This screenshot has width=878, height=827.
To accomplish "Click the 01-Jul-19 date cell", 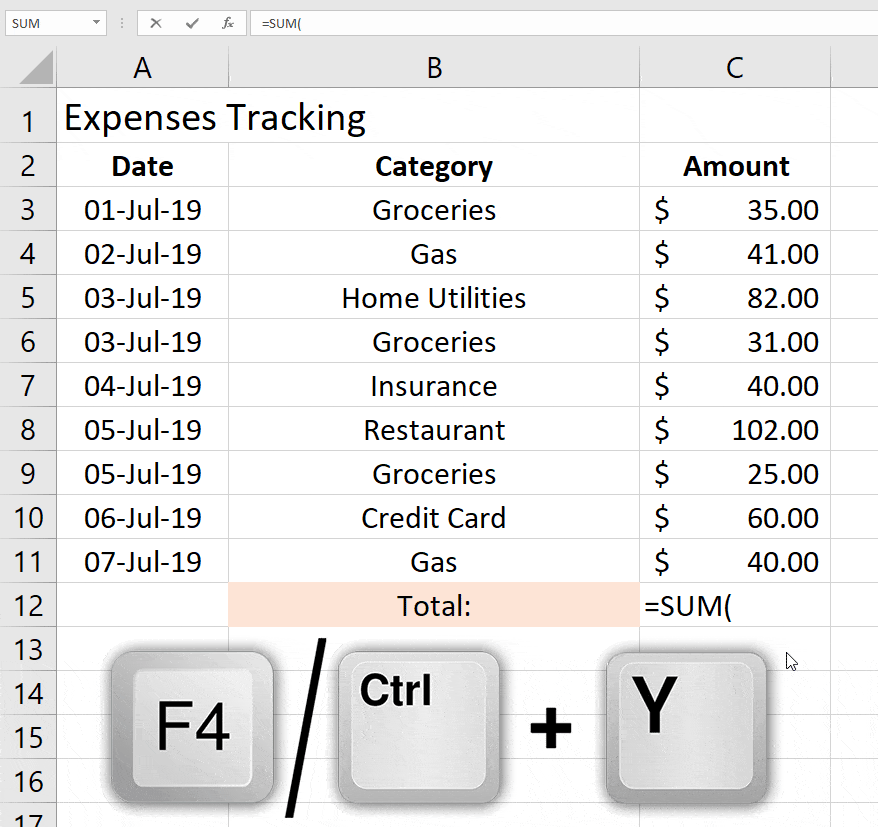I will pyautogui.click(x=142, y=210).
